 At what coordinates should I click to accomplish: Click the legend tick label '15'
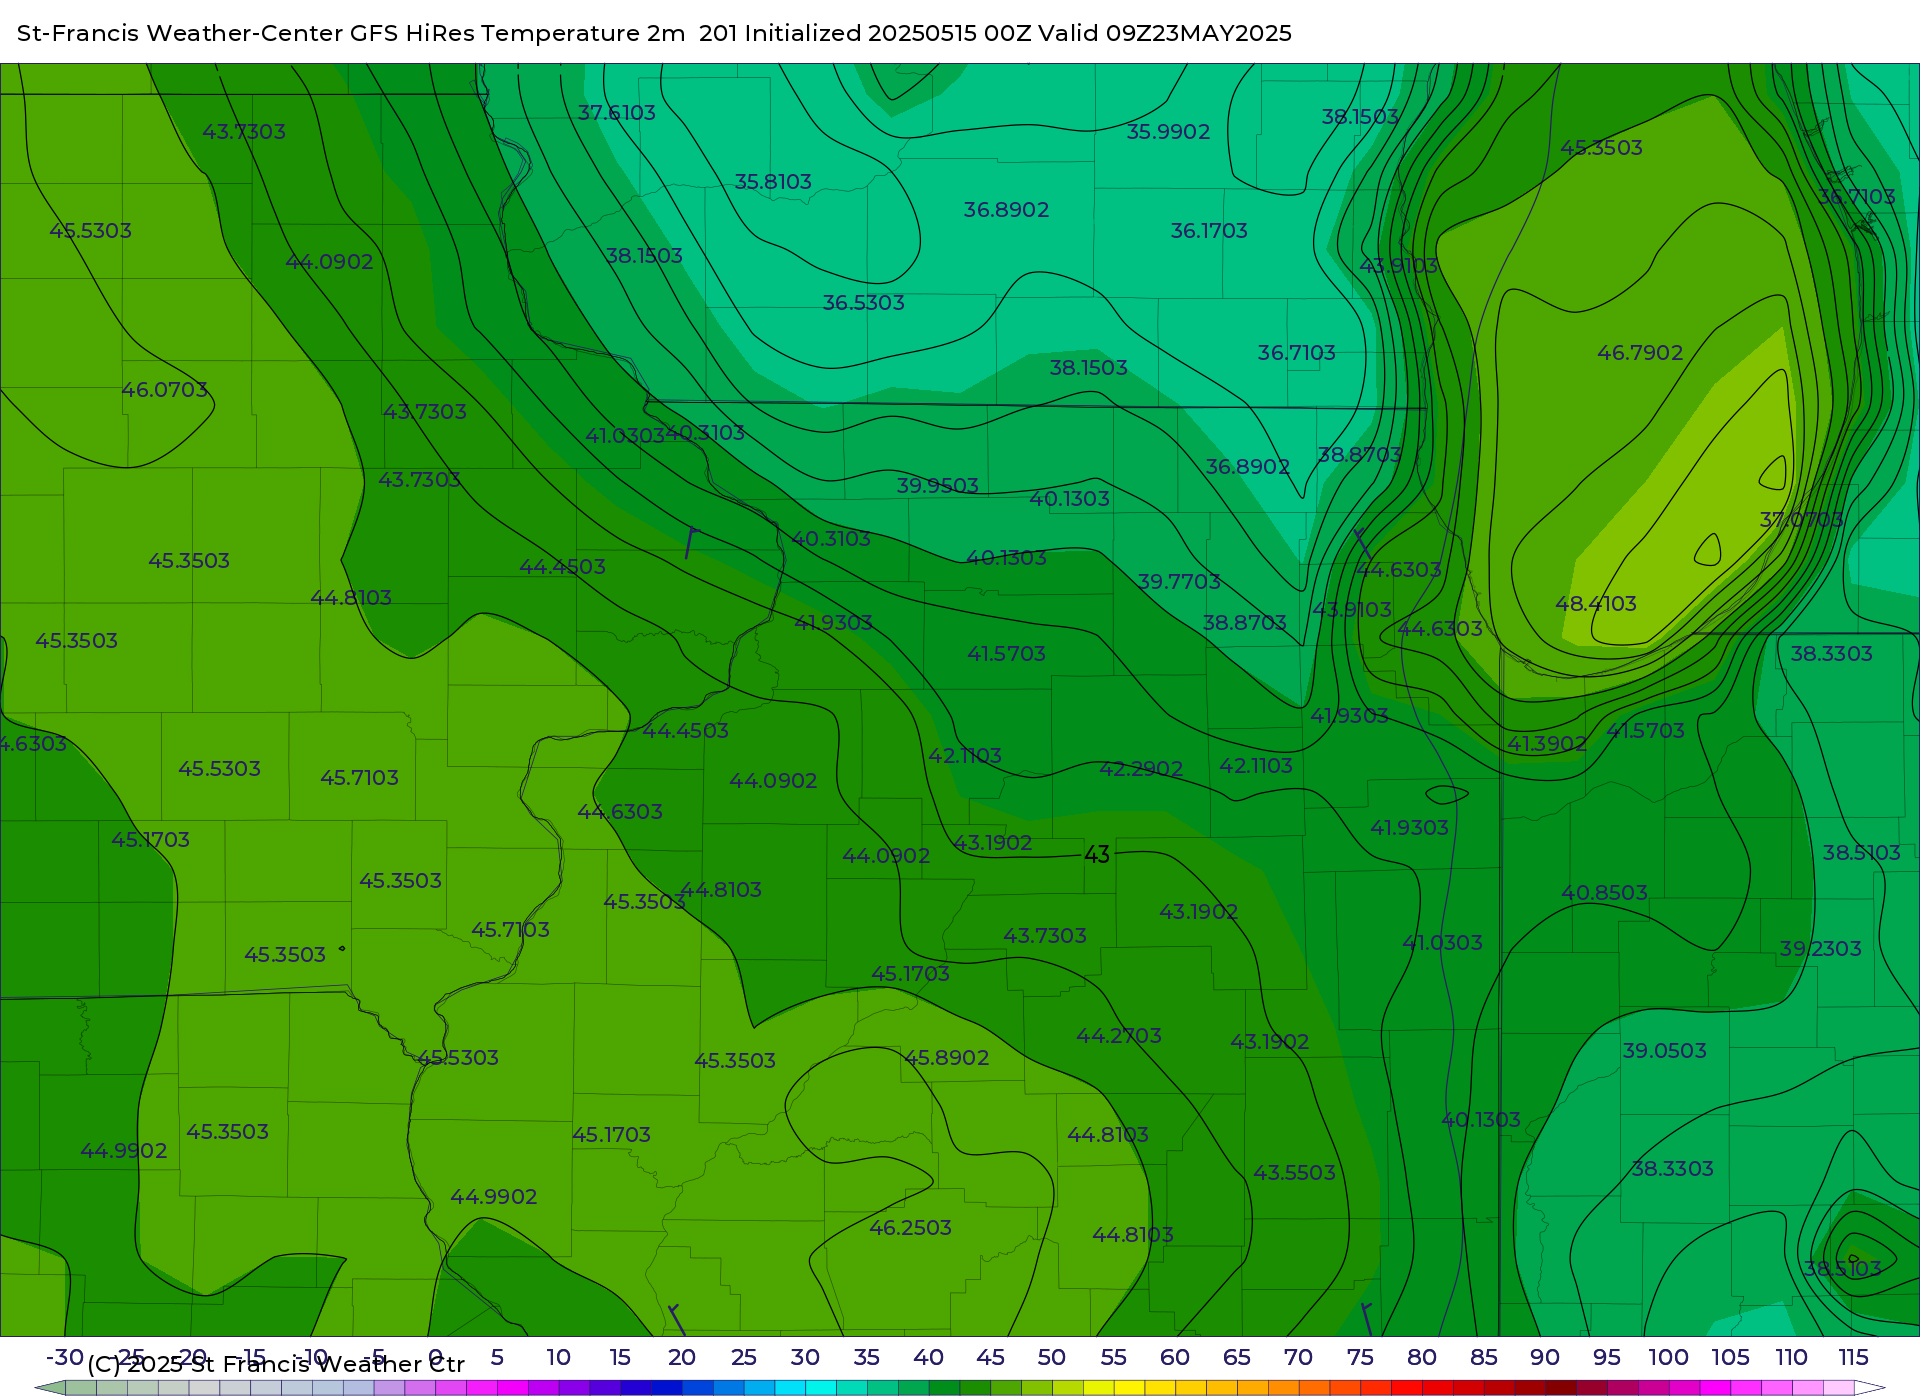click(x=620, y=1358)
